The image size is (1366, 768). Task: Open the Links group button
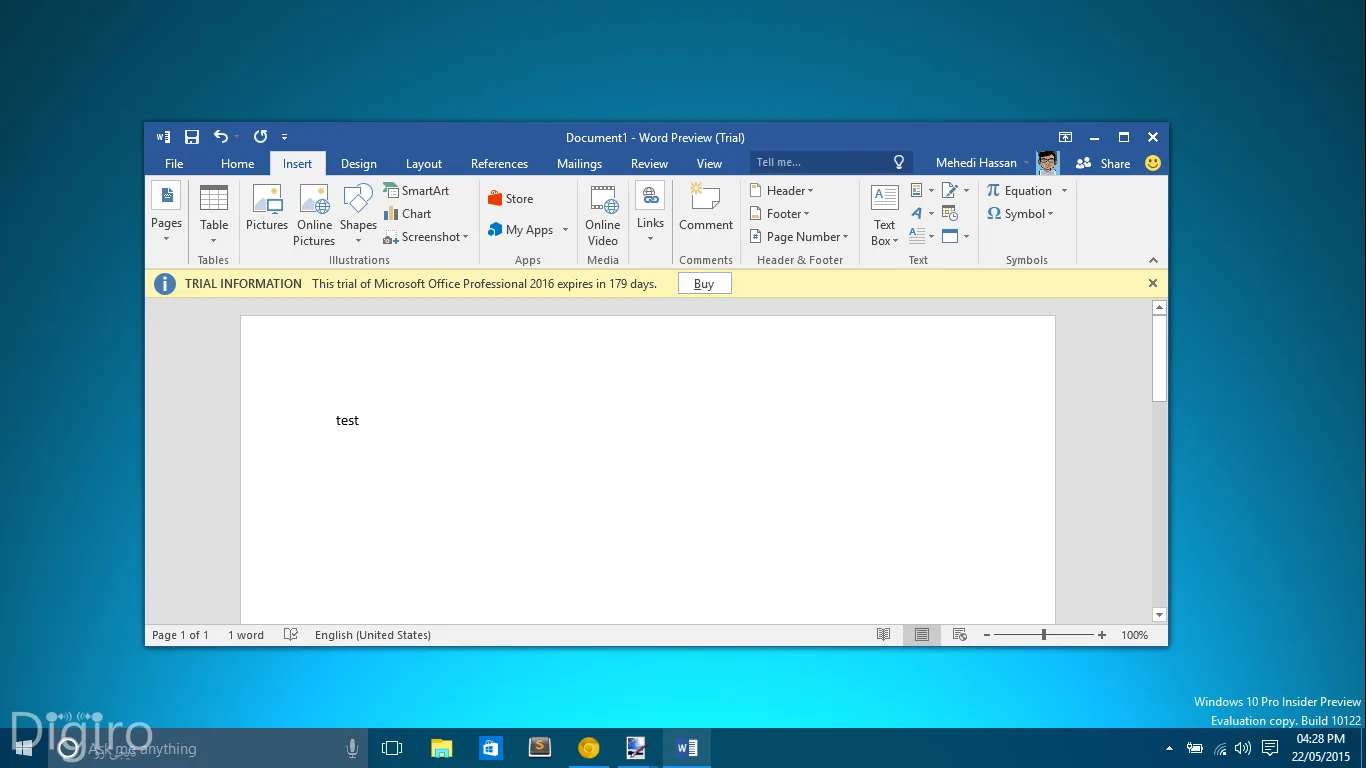pos(650,213)
